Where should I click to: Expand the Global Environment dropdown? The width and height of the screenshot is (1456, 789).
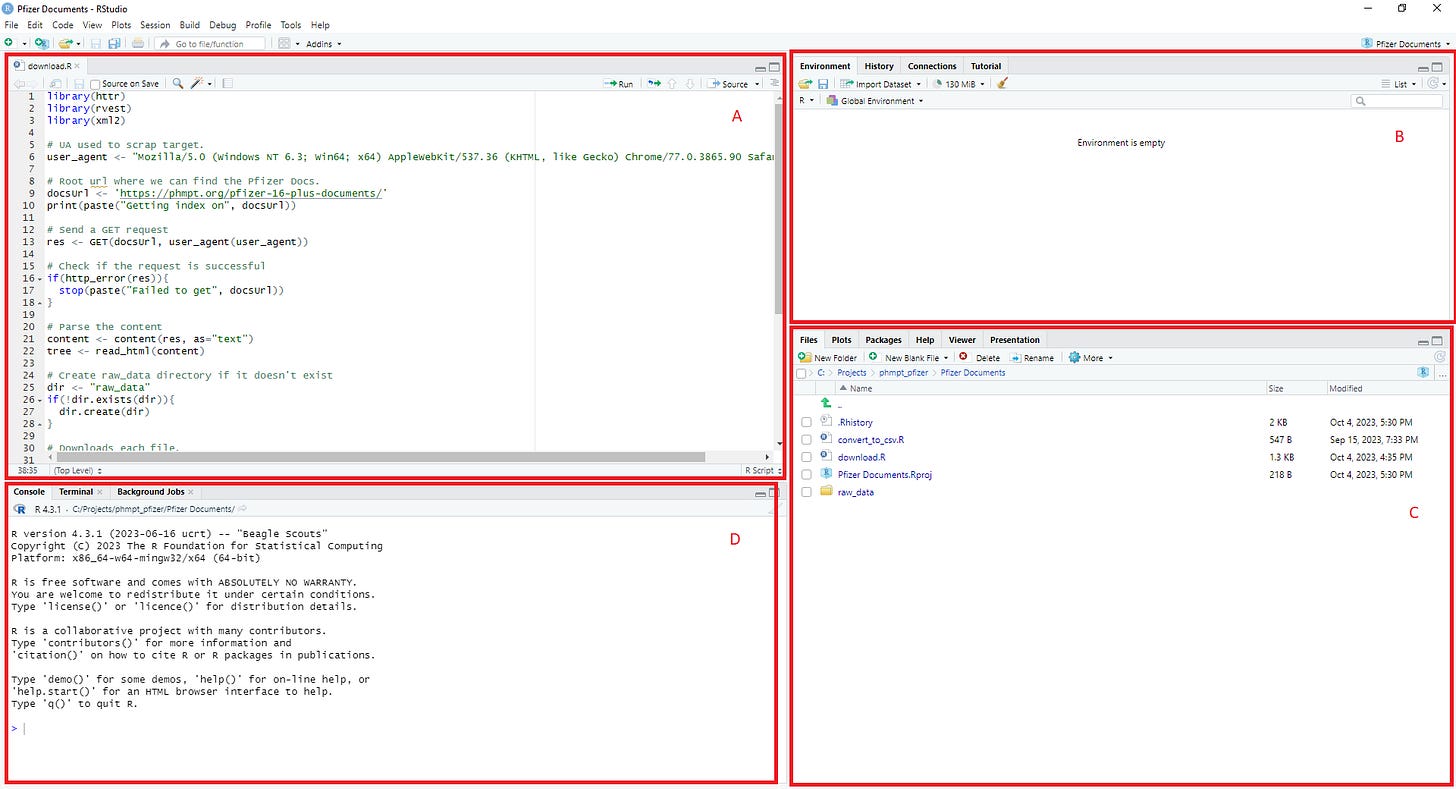[x=875, y=101]
